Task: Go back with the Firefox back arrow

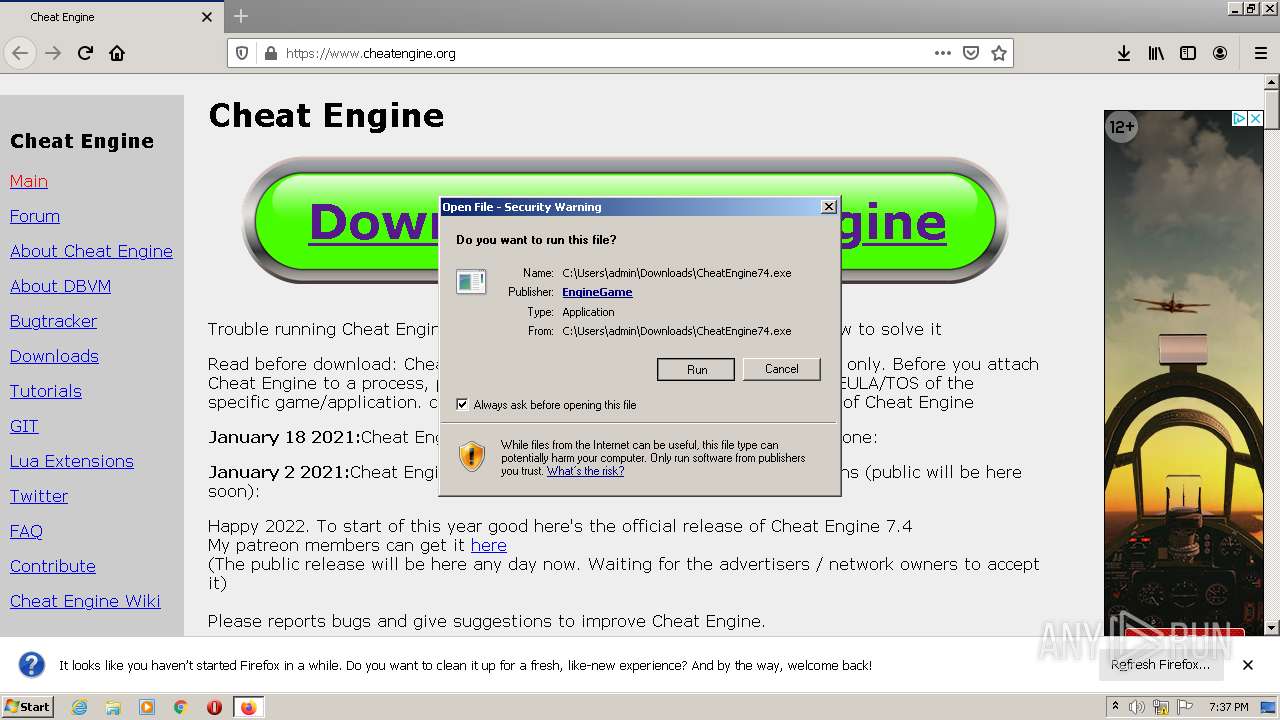Action: click(x=20, y=53)
